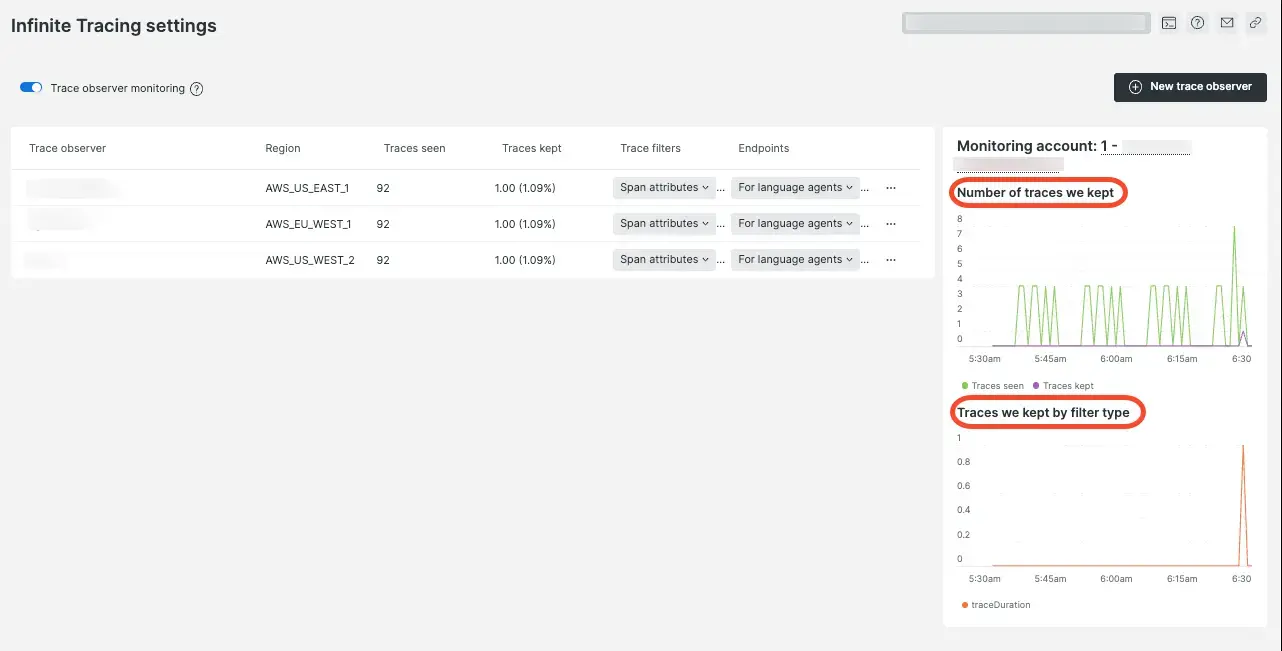Expand Span attributes dropdown for AWS_US_EAST_1
Image resolution: width=1282 pixels, height=651 pixels.
[664, 188]
